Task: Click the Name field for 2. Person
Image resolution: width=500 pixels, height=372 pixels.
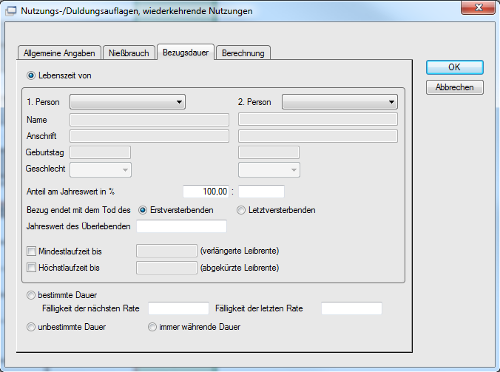Action: click(x=318, y=120)
